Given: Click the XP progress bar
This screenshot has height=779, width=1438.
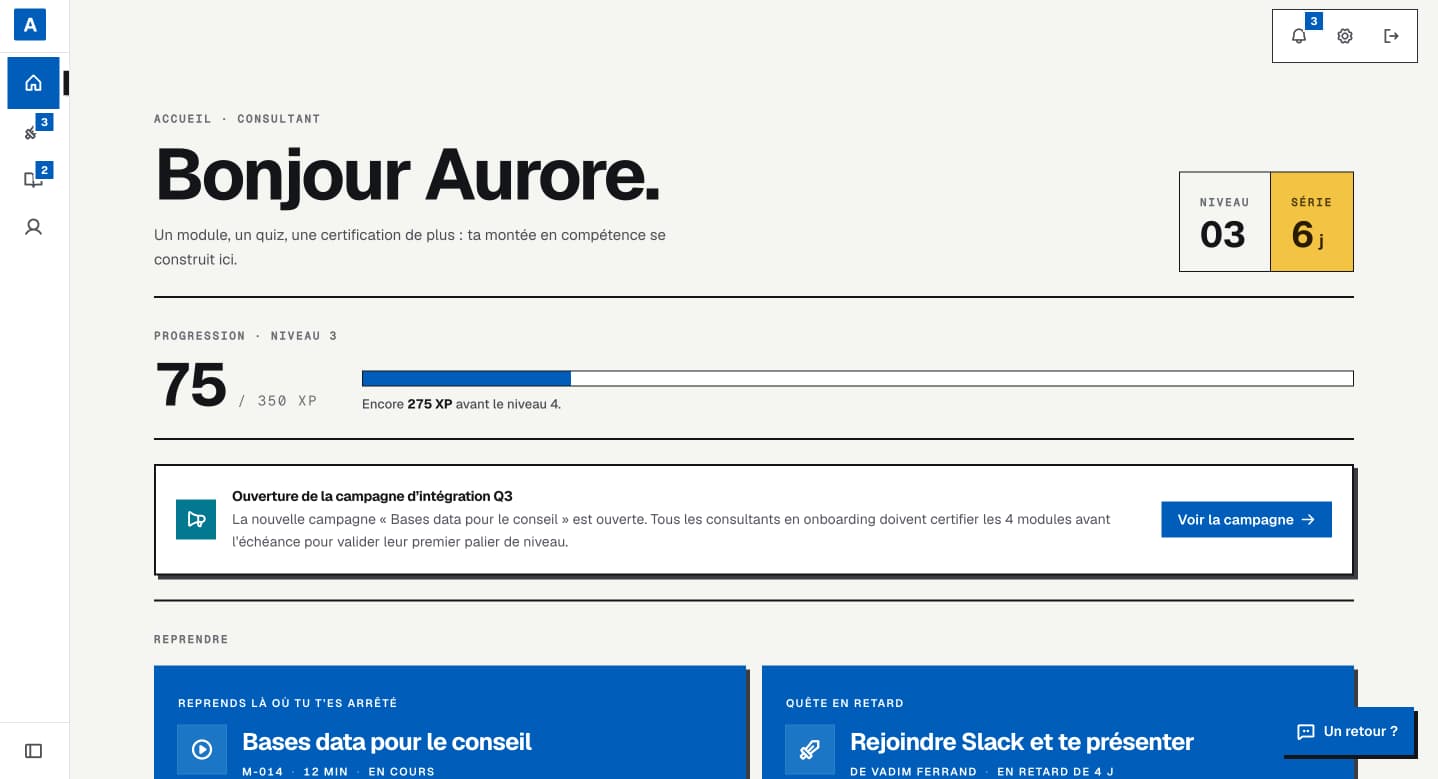Looking at the screenshot, I should coord(857,378).
